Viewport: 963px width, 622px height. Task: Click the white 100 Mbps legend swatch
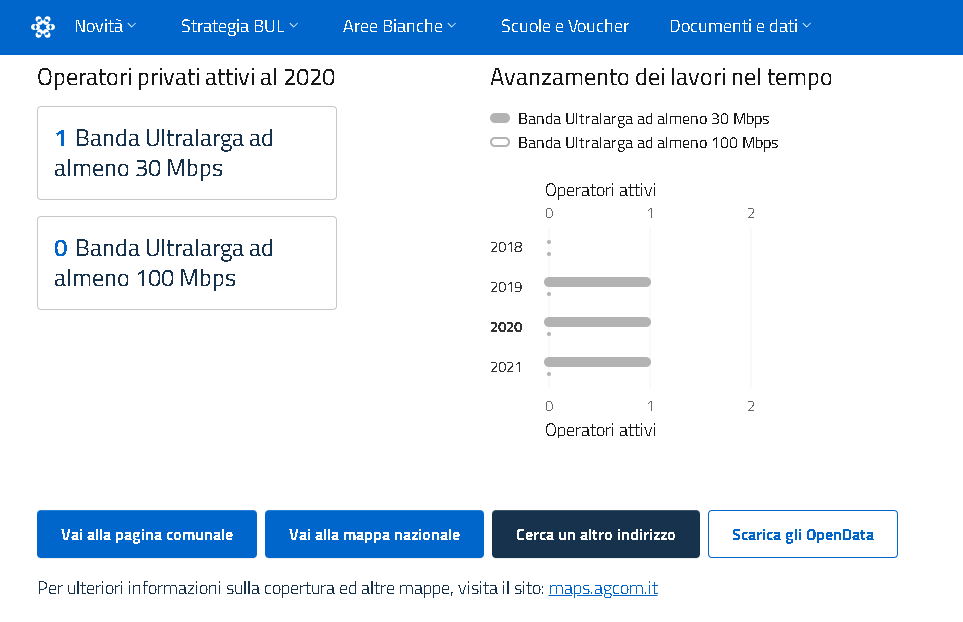point(500,143)
